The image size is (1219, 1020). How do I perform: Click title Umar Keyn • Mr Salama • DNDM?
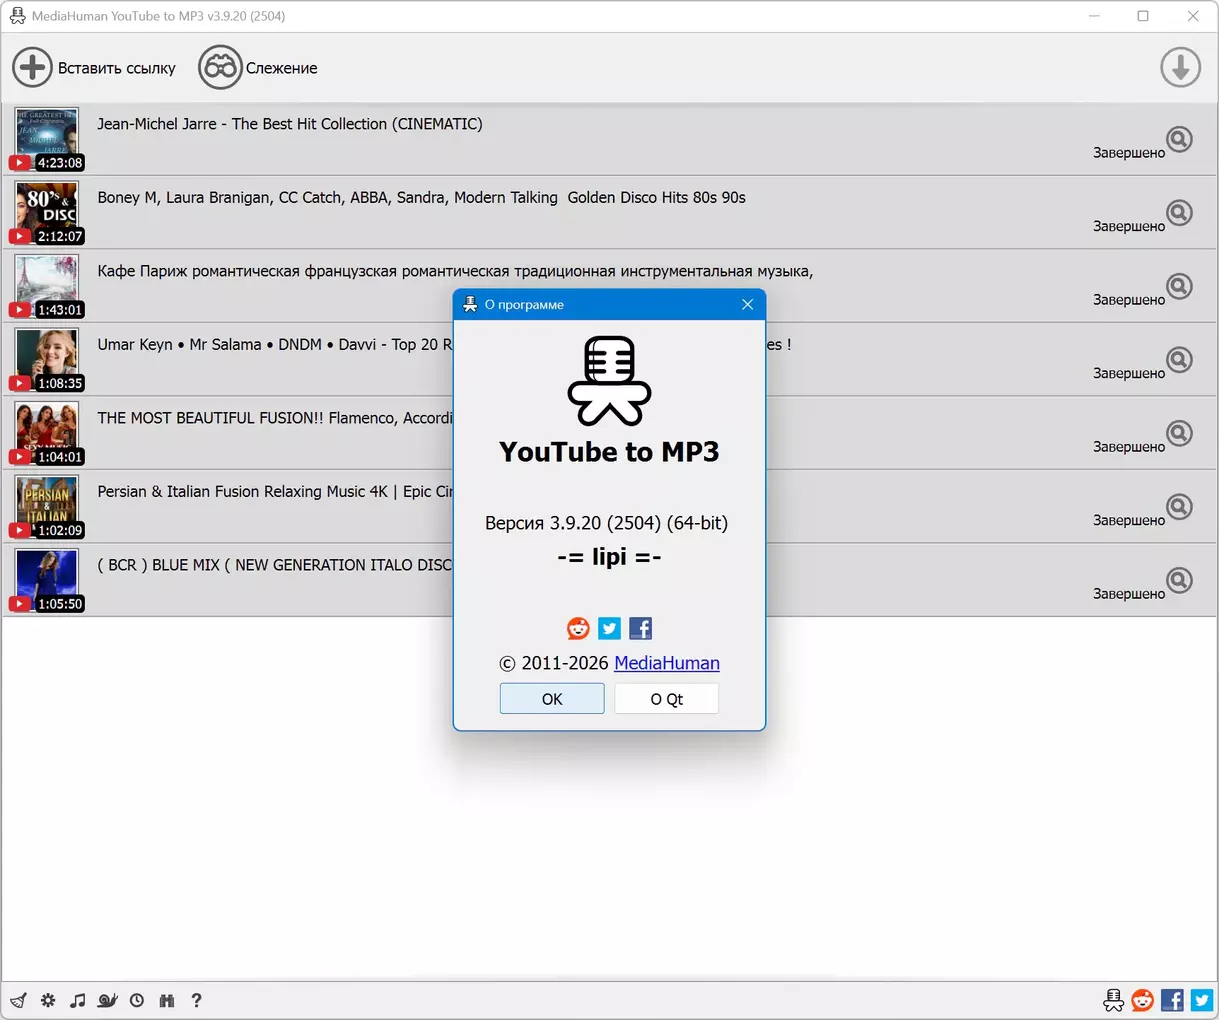point(275,344)
